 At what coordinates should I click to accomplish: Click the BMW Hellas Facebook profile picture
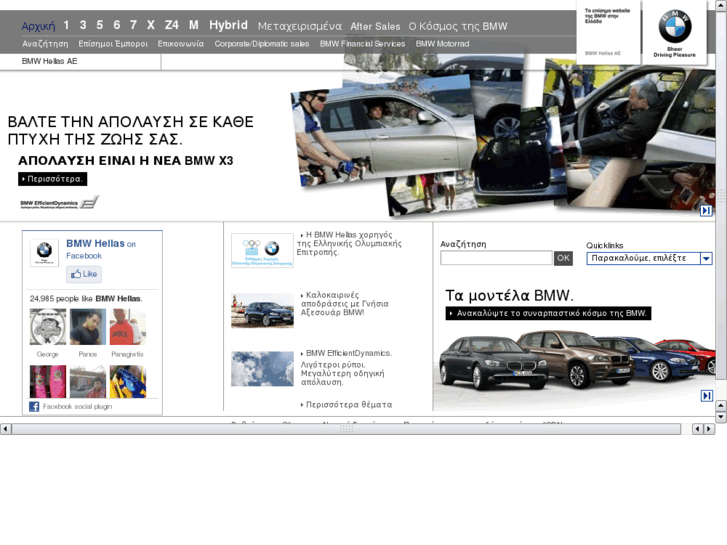(x=45, y=253)
